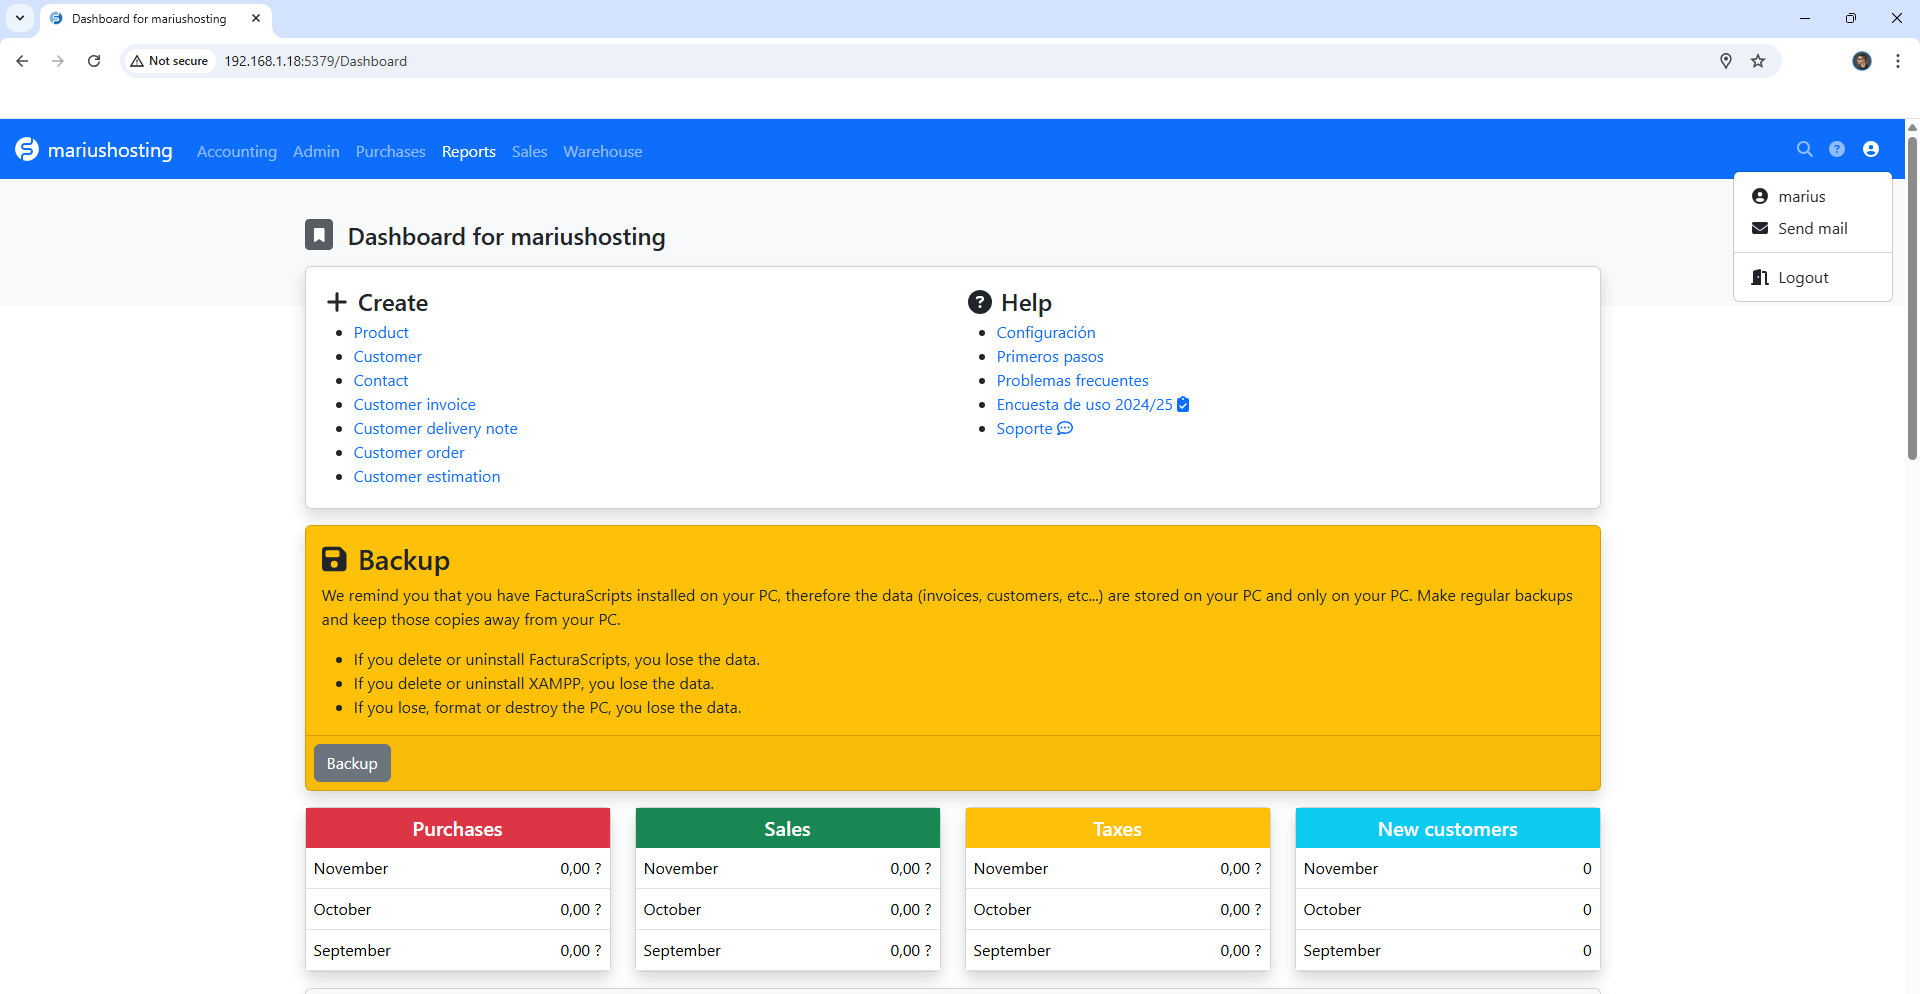This screenshot has width=1920, height=994.
Task: Click the mariushosting logo icon
Action: coord(27,149)
